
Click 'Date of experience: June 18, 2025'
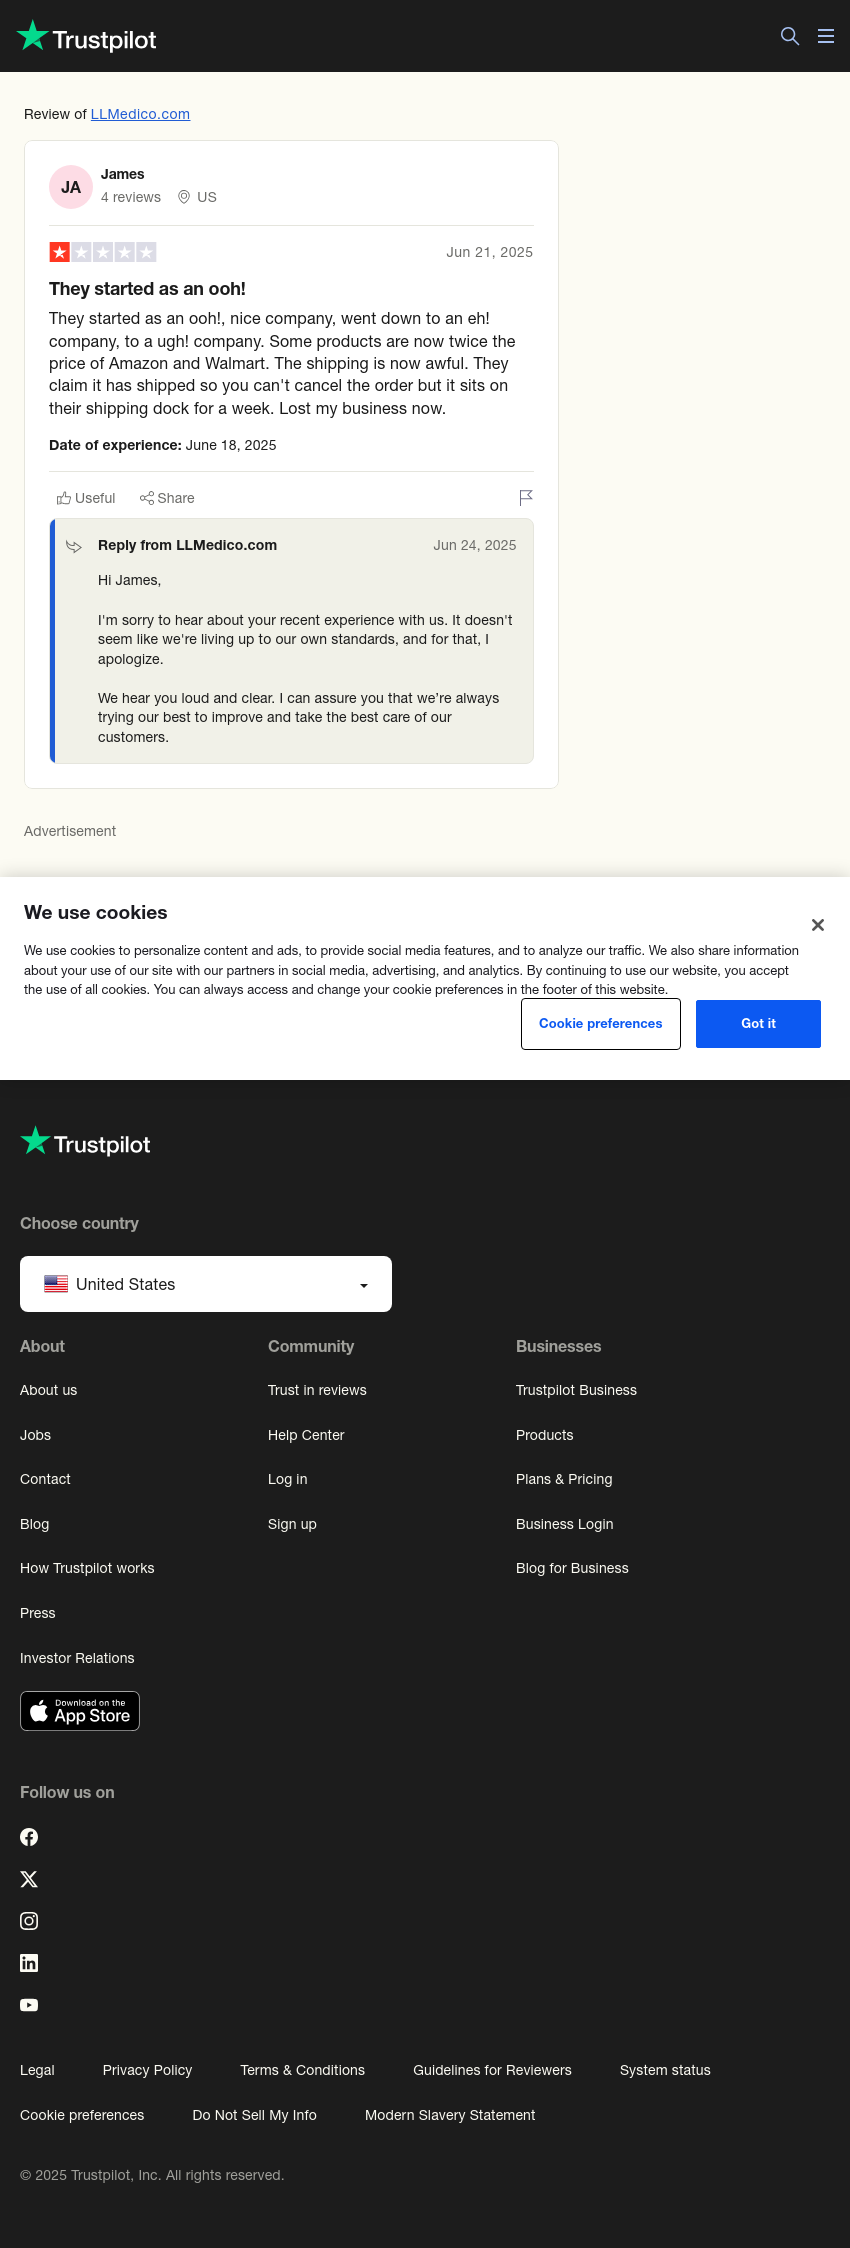click(x=163, y=445)
